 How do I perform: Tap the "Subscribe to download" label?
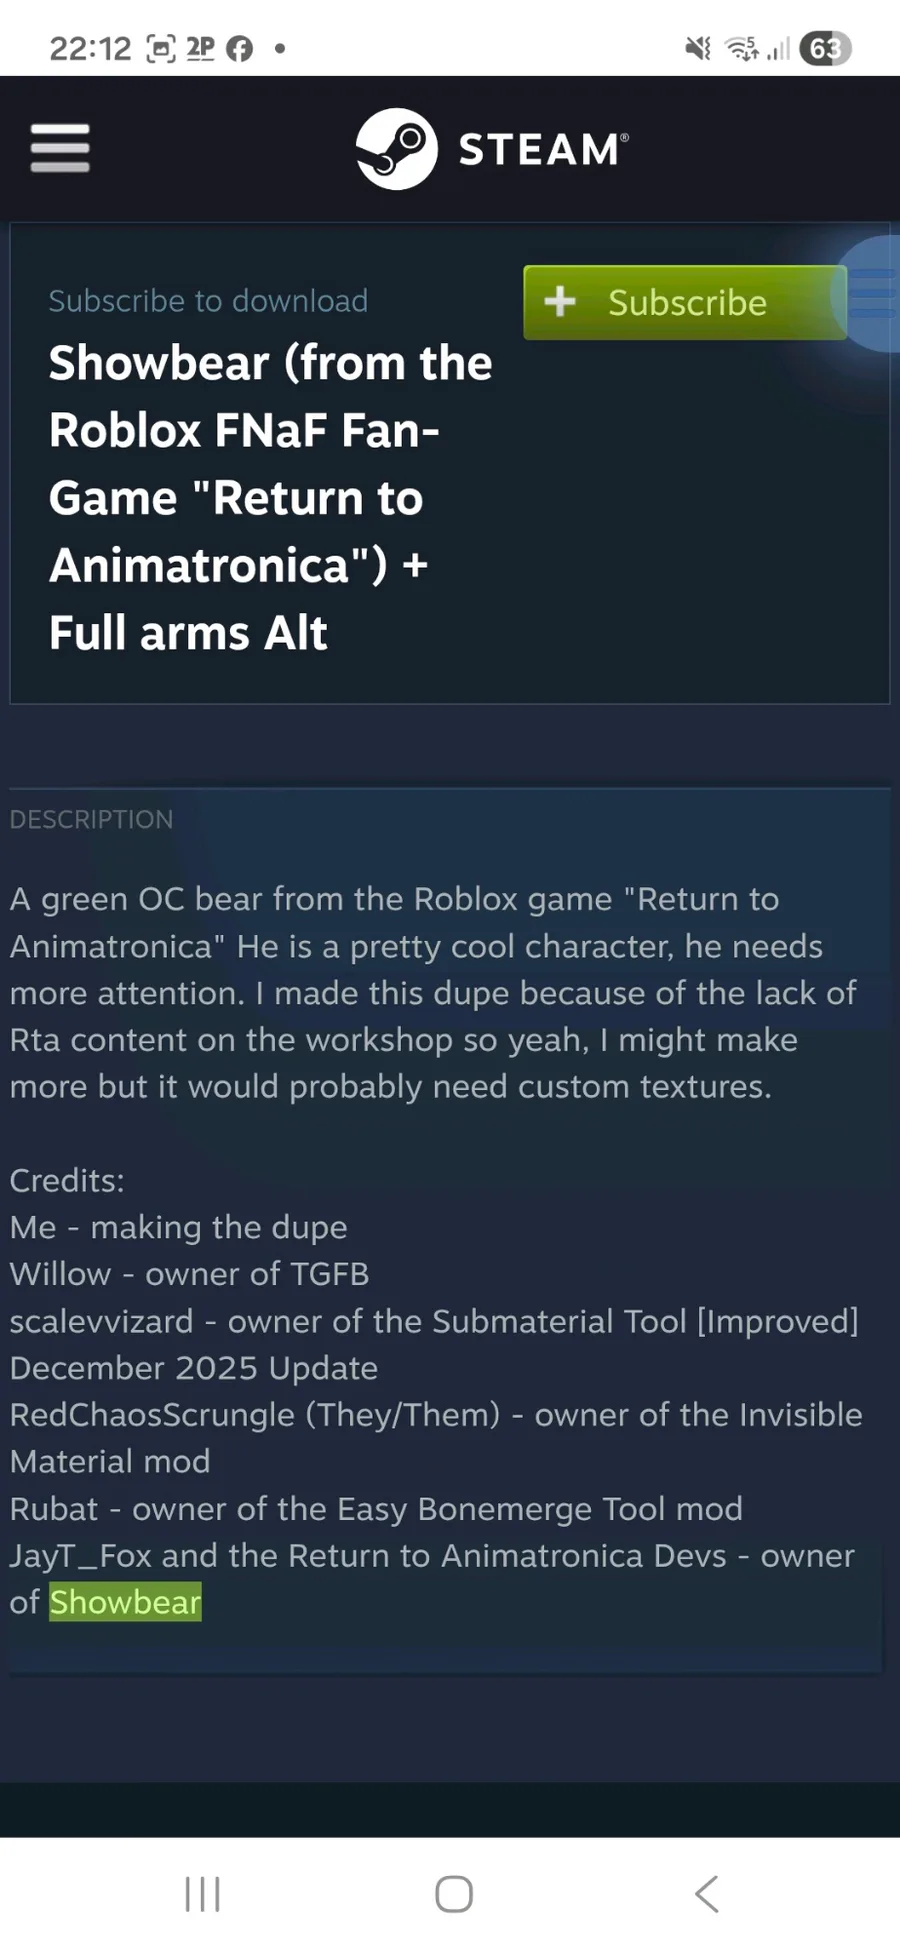pos(208,300)
